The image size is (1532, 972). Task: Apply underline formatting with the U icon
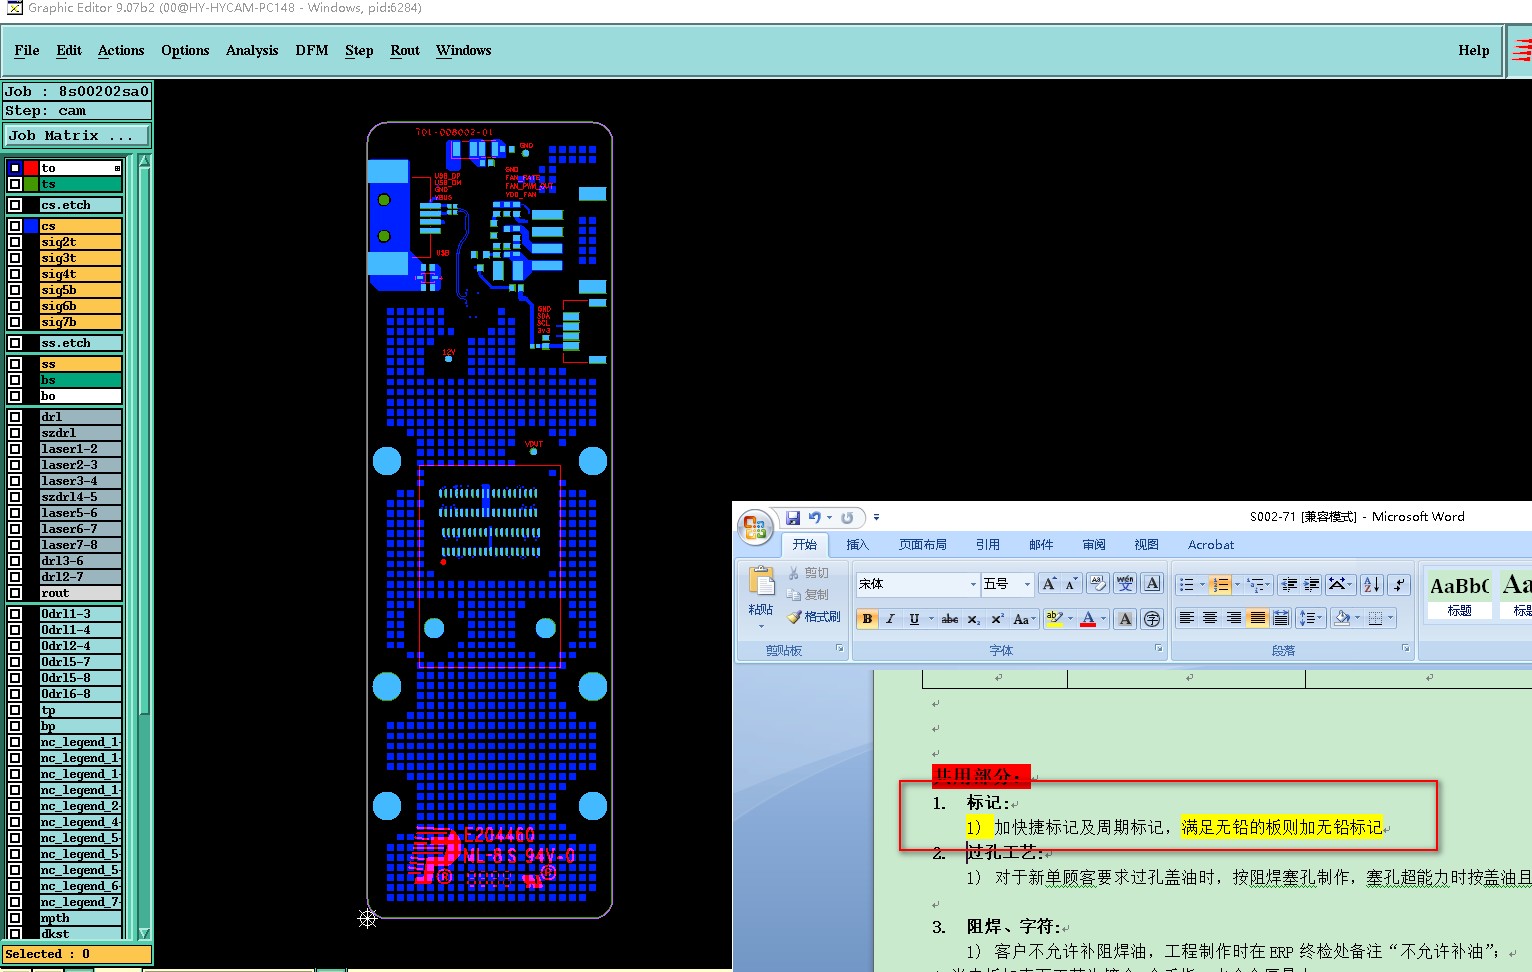pos(914,619)
